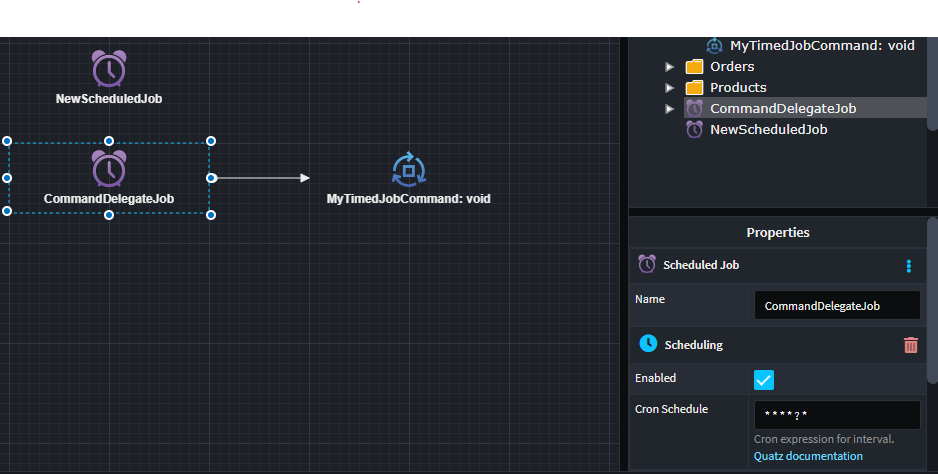Viewport: 938px width, 474px height.
Task: Expand the Products folder node
Action: tap(670, 88)
